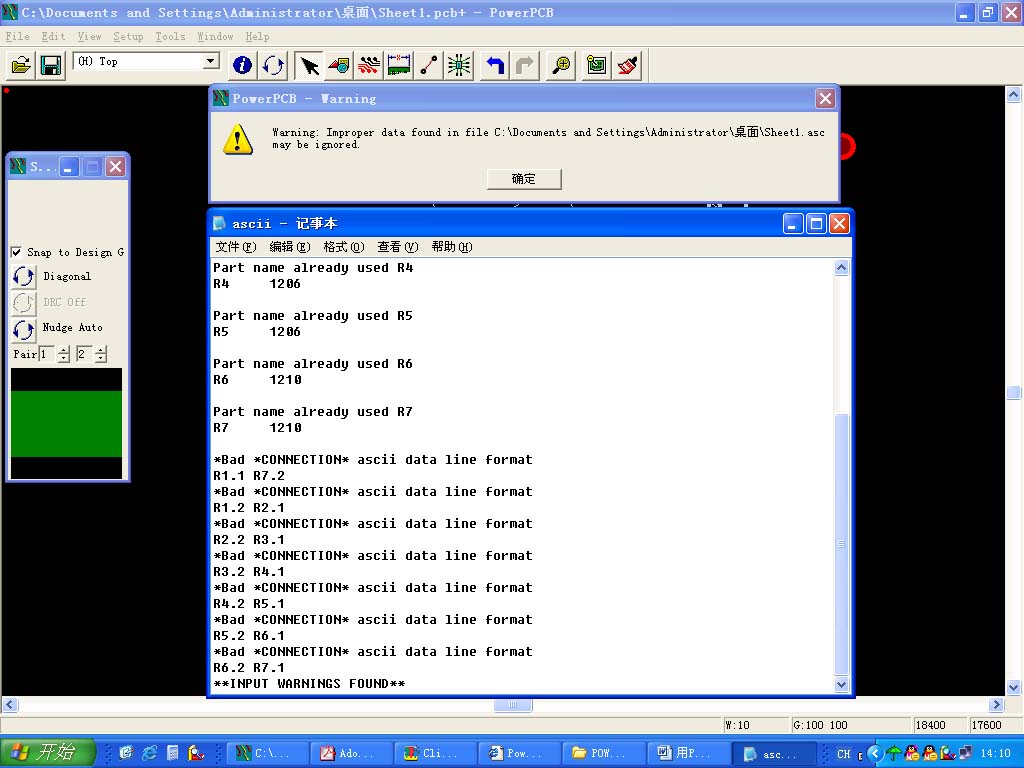Click PowerPCB horizontal scrollbar left arrow
Screen dimensions: 1024x768
tap(10, 705)
